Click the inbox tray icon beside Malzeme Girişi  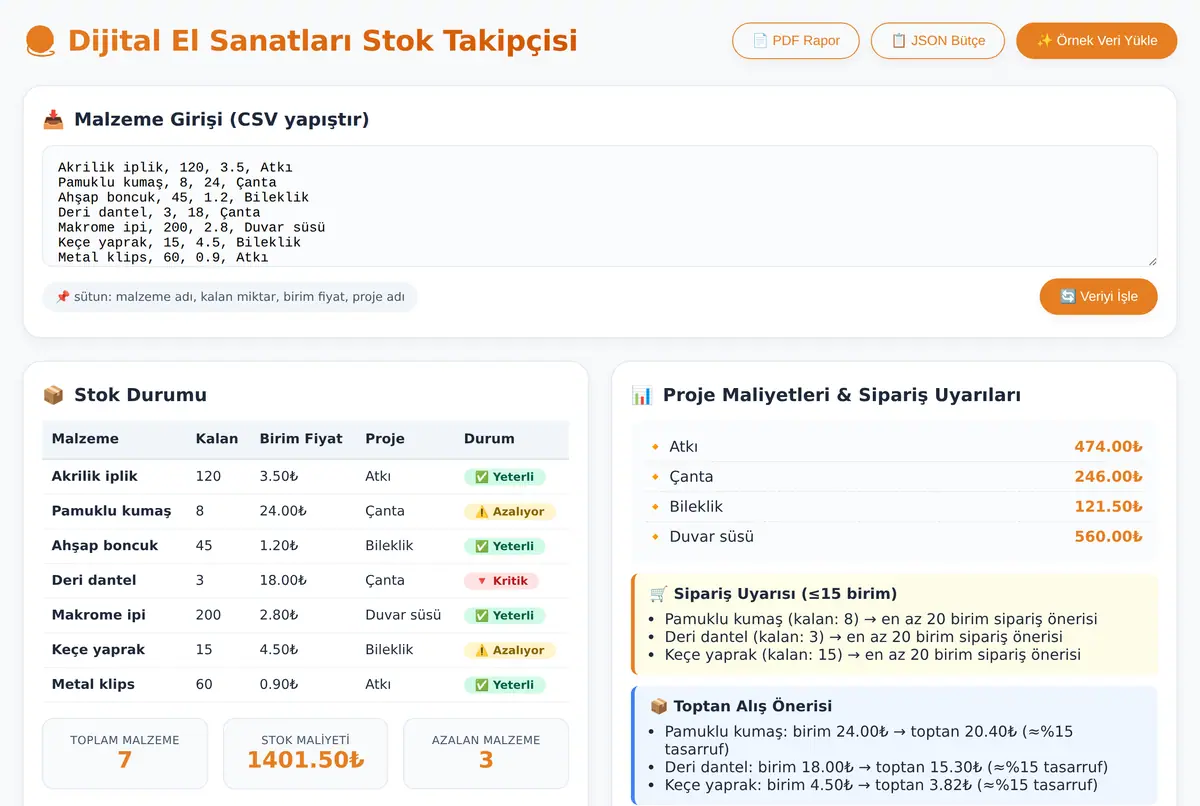click(53, 120)
